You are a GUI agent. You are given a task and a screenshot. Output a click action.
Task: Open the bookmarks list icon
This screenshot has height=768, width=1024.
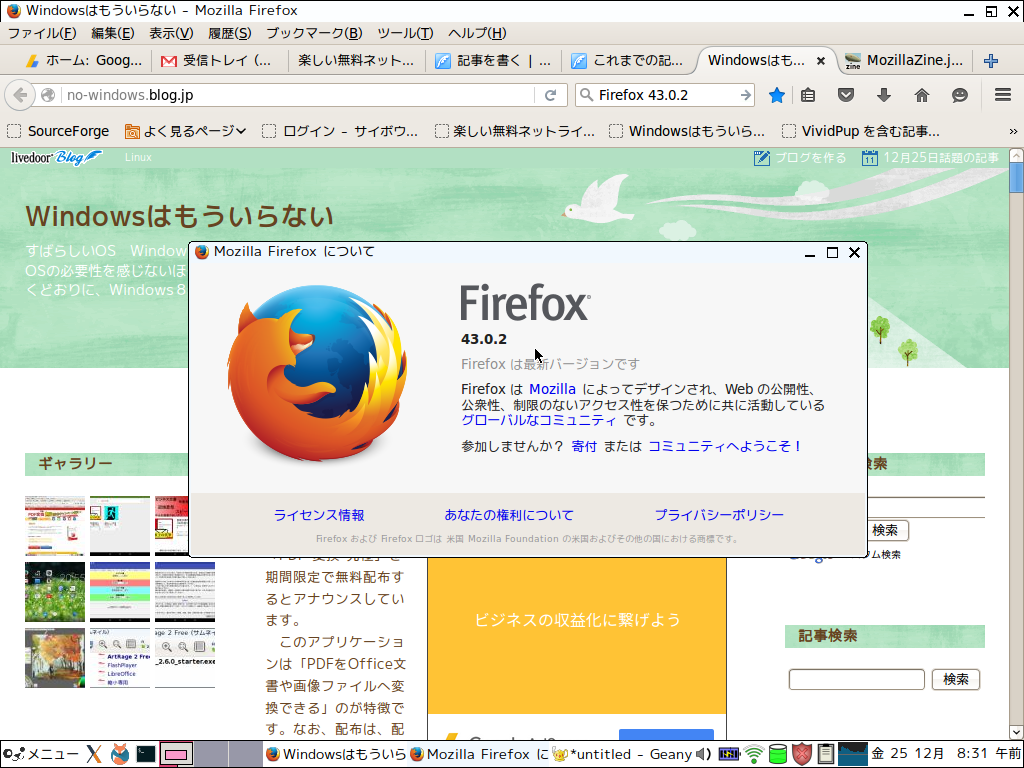808,95
